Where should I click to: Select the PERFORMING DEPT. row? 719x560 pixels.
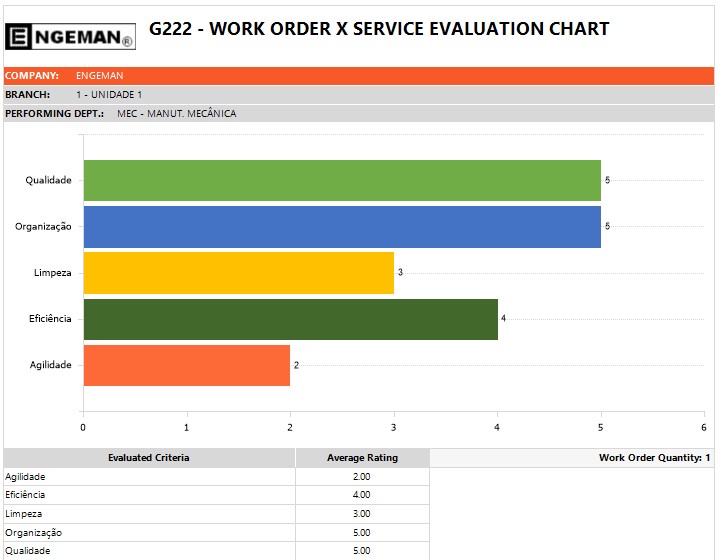click(x=359, y=113)
